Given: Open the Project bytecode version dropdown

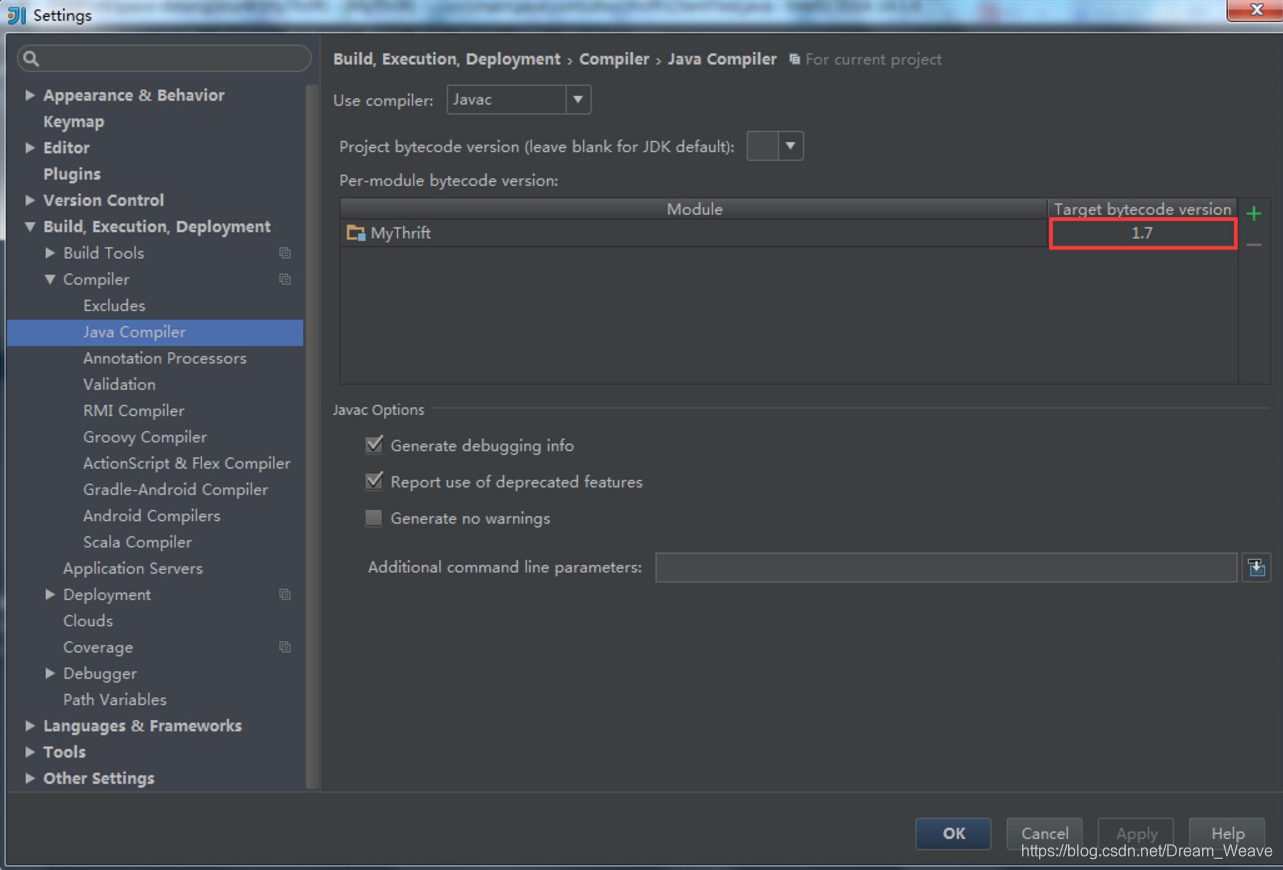Looking at the screenshot, I should (789, 145).
